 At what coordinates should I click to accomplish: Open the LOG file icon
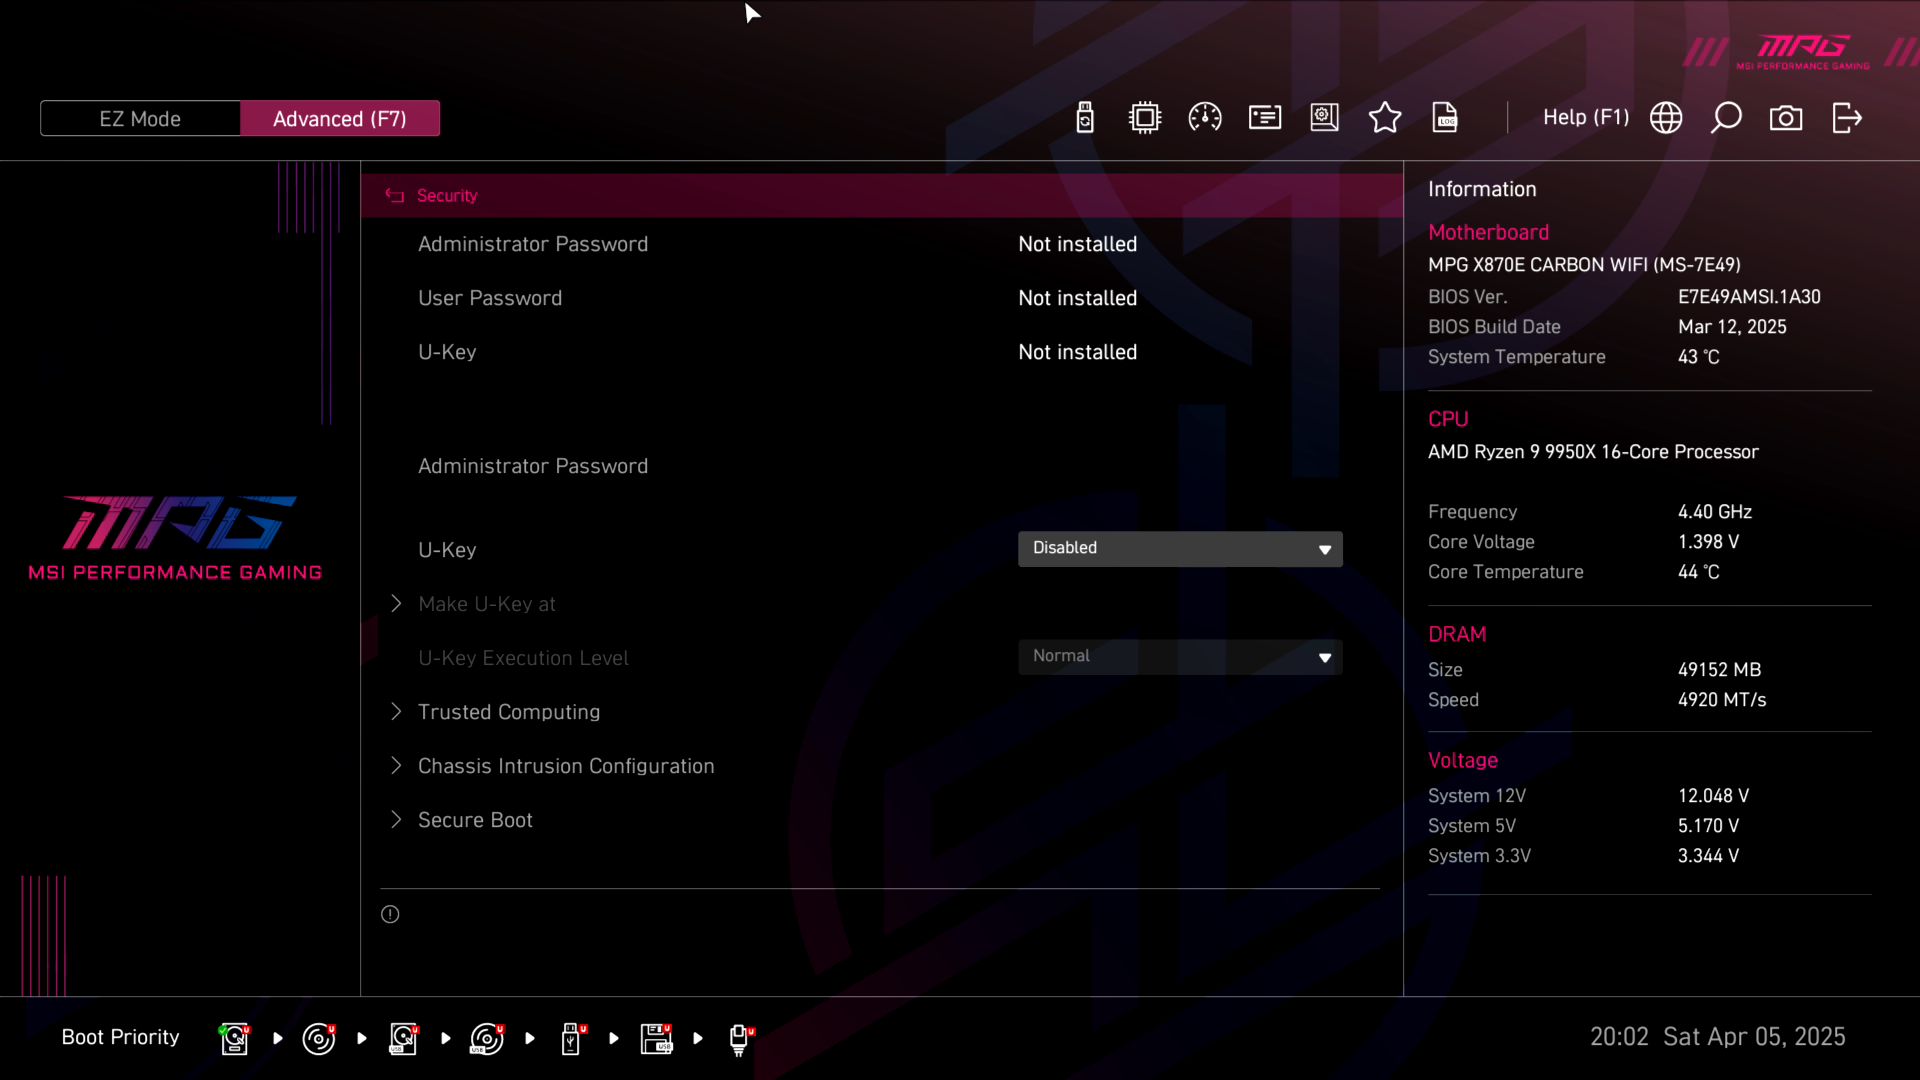(x=1445, y=118)
